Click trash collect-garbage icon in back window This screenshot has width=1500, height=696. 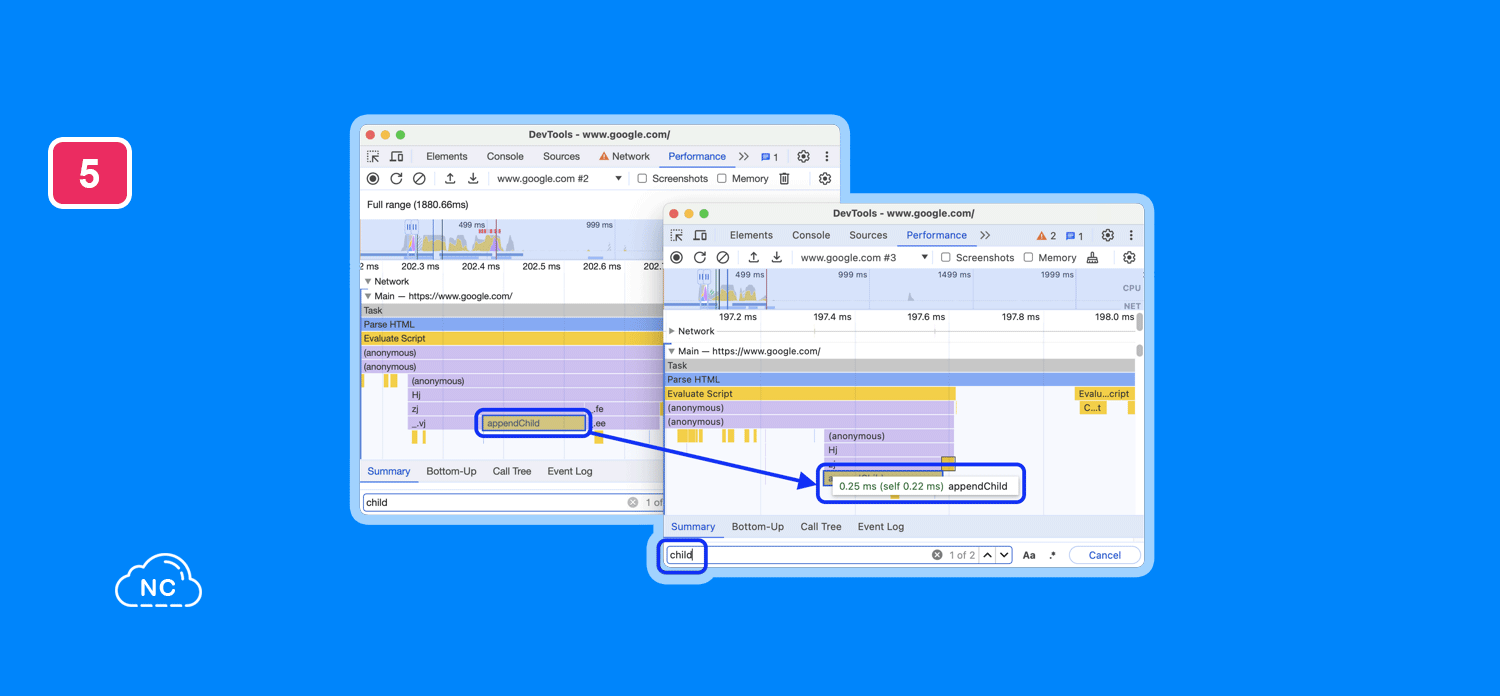(784, 179)
